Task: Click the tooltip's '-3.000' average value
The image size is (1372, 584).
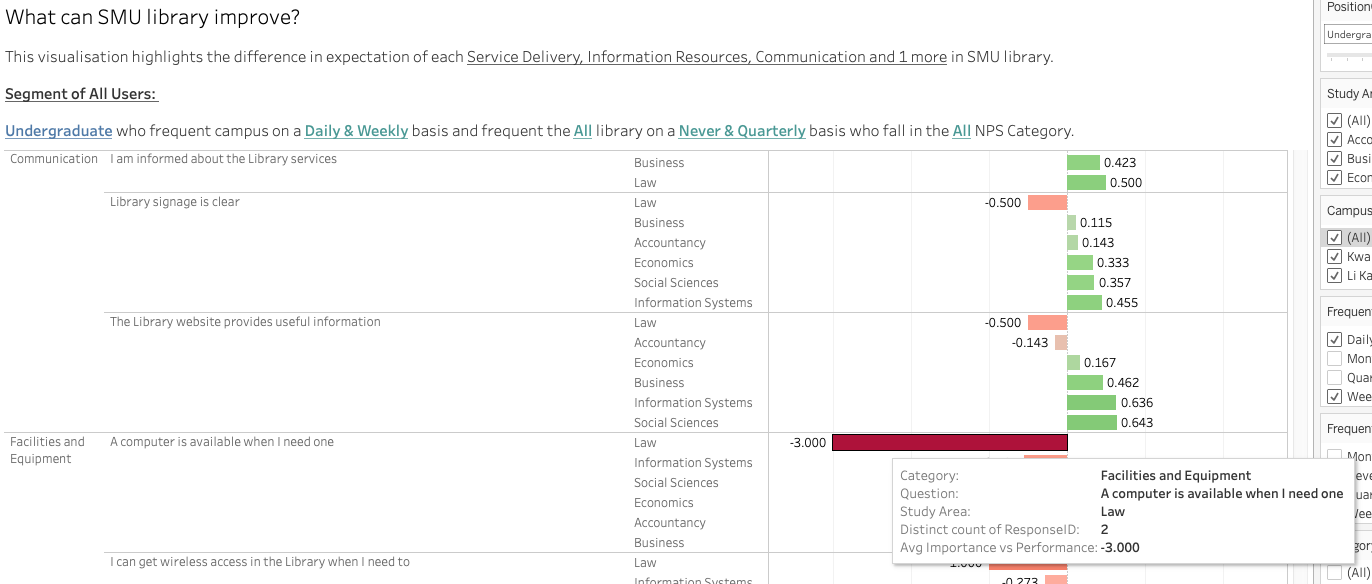Action: [1120, 548]
